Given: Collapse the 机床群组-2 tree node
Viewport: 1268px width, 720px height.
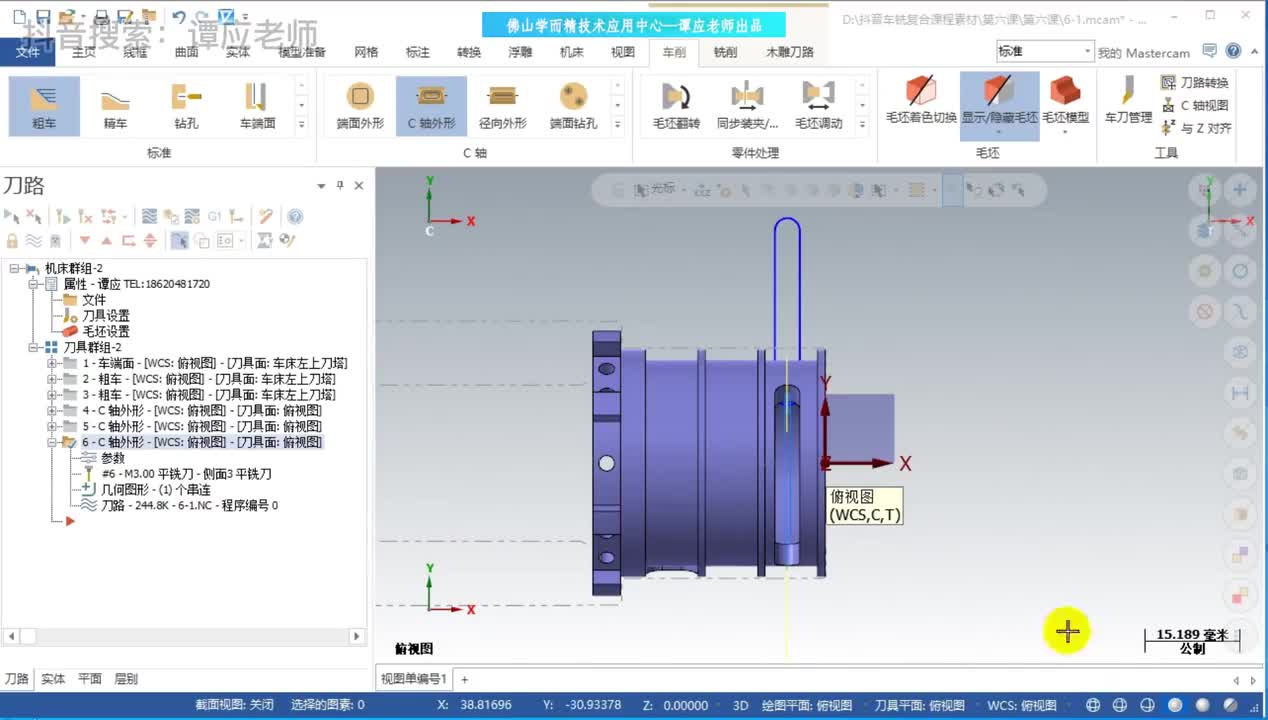Looking at the screenshot, I should pyautogui.click(x=15, y=268).
